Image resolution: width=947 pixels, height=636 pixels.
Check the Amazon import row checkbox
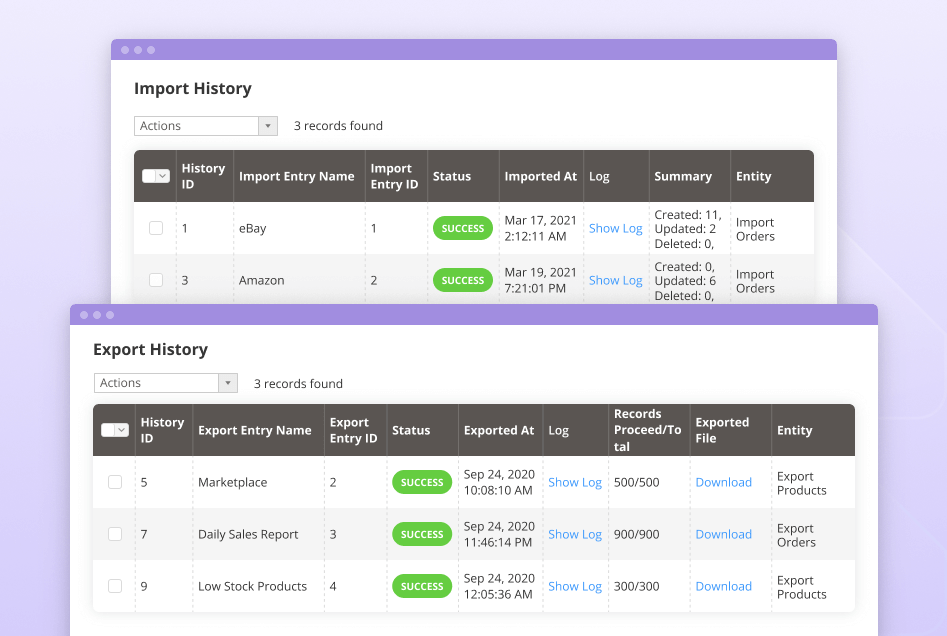(155, 280)
